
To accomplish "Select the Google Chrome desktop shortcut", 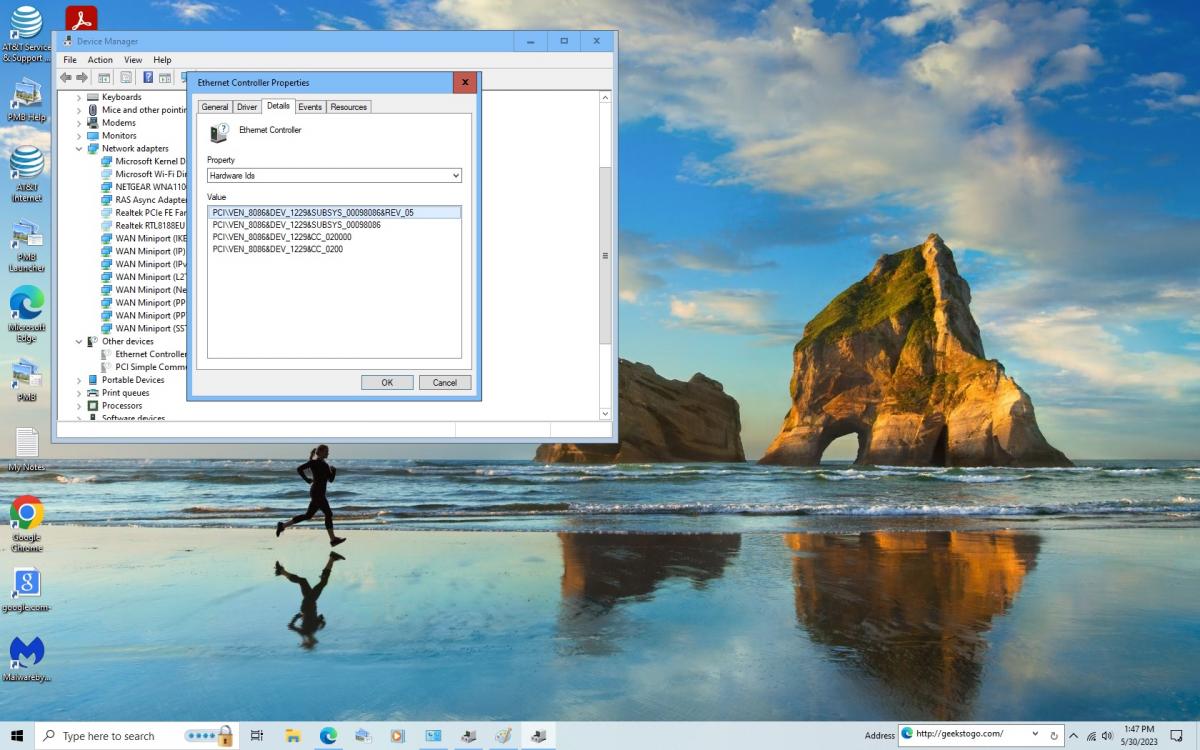I will coord(27,523).
